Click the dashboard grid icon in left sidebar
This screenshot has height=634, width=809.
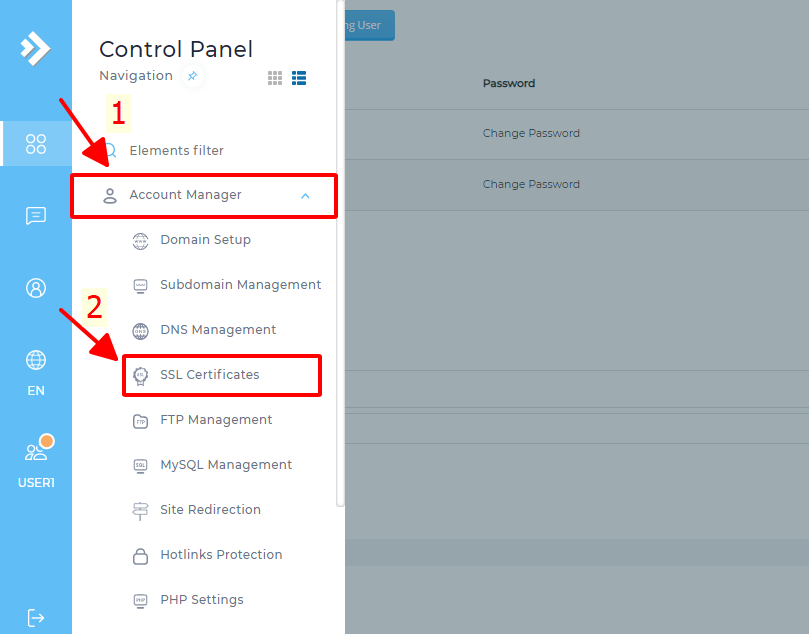click(36, 144)
